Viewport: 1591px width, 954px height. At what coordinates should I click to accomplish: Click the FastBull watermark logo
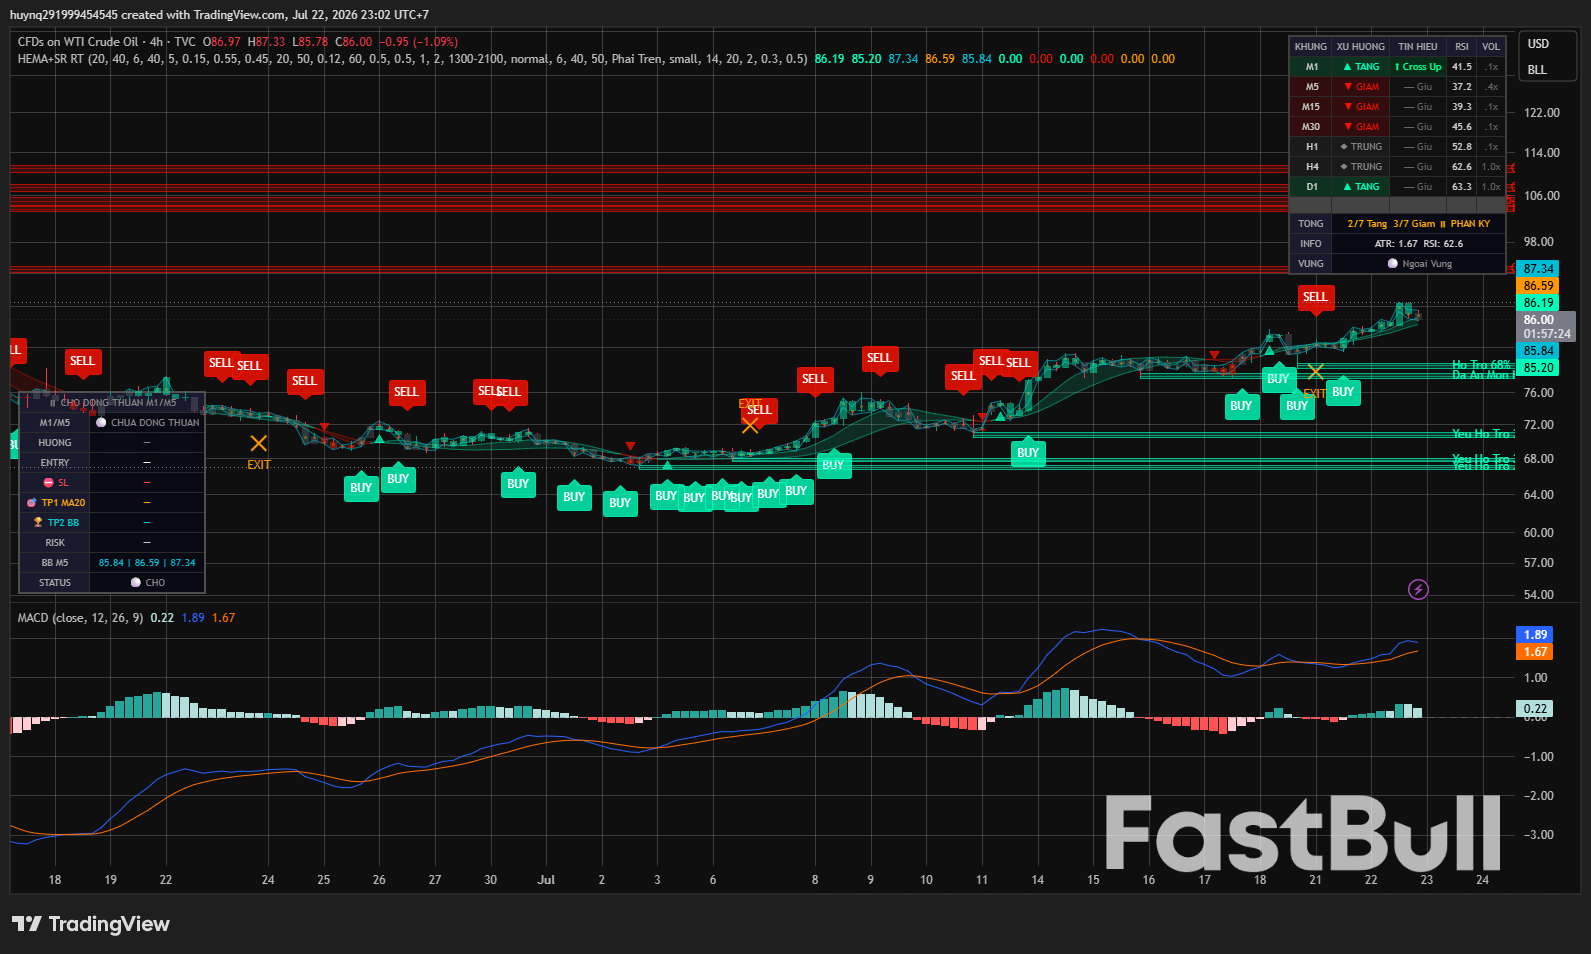click(x=1303, y=833)
